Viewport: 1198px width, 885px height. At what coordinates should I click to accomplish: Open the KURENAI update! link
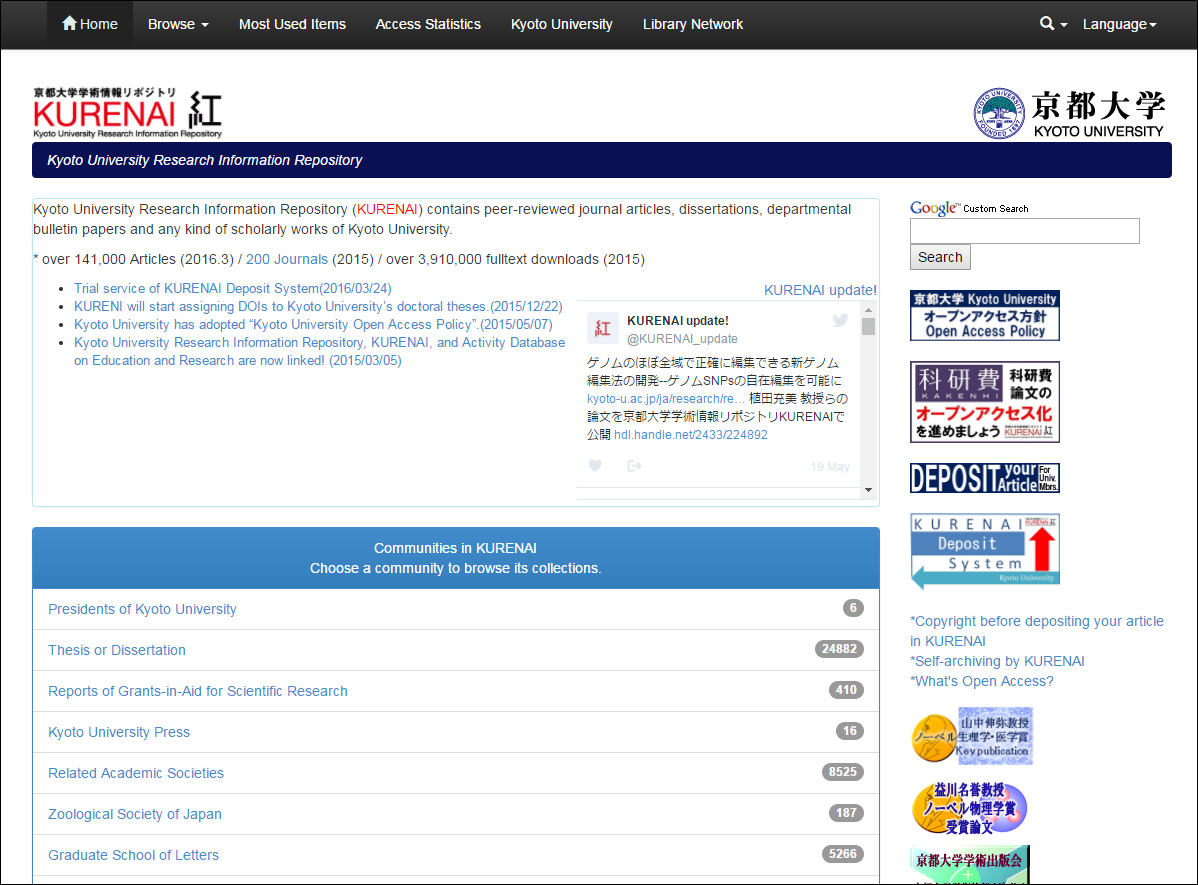click(x=821, y=290)
